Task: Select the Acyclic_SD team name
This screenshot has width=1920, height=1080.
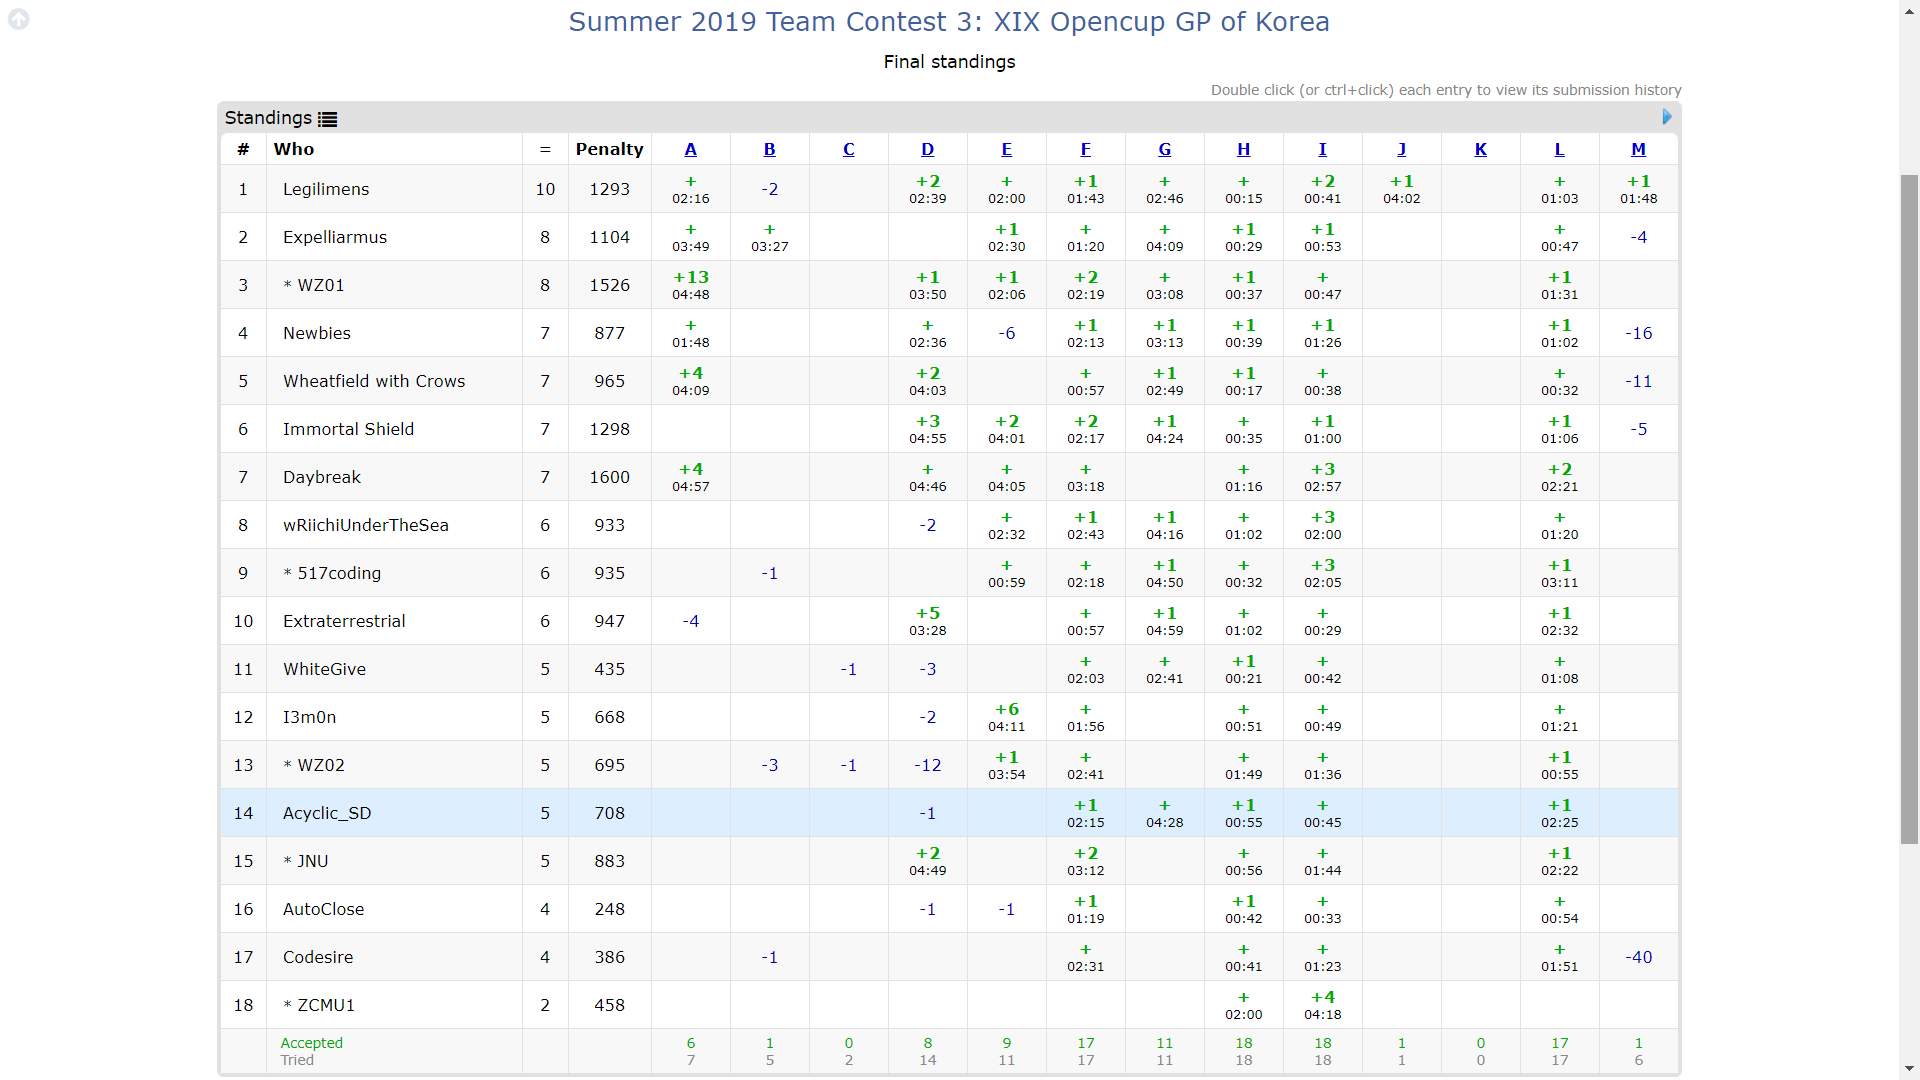Action: (x=327, y=813)
